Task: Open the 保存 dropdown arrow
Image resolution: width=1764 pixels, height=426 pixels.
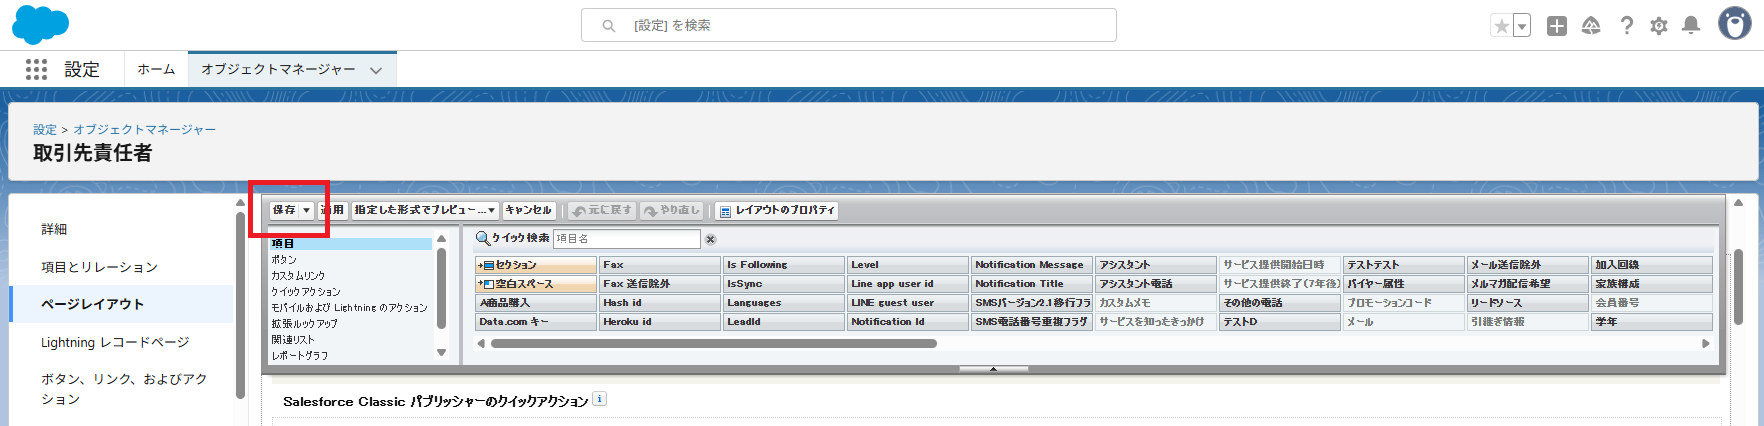Action: coord(307,210)
